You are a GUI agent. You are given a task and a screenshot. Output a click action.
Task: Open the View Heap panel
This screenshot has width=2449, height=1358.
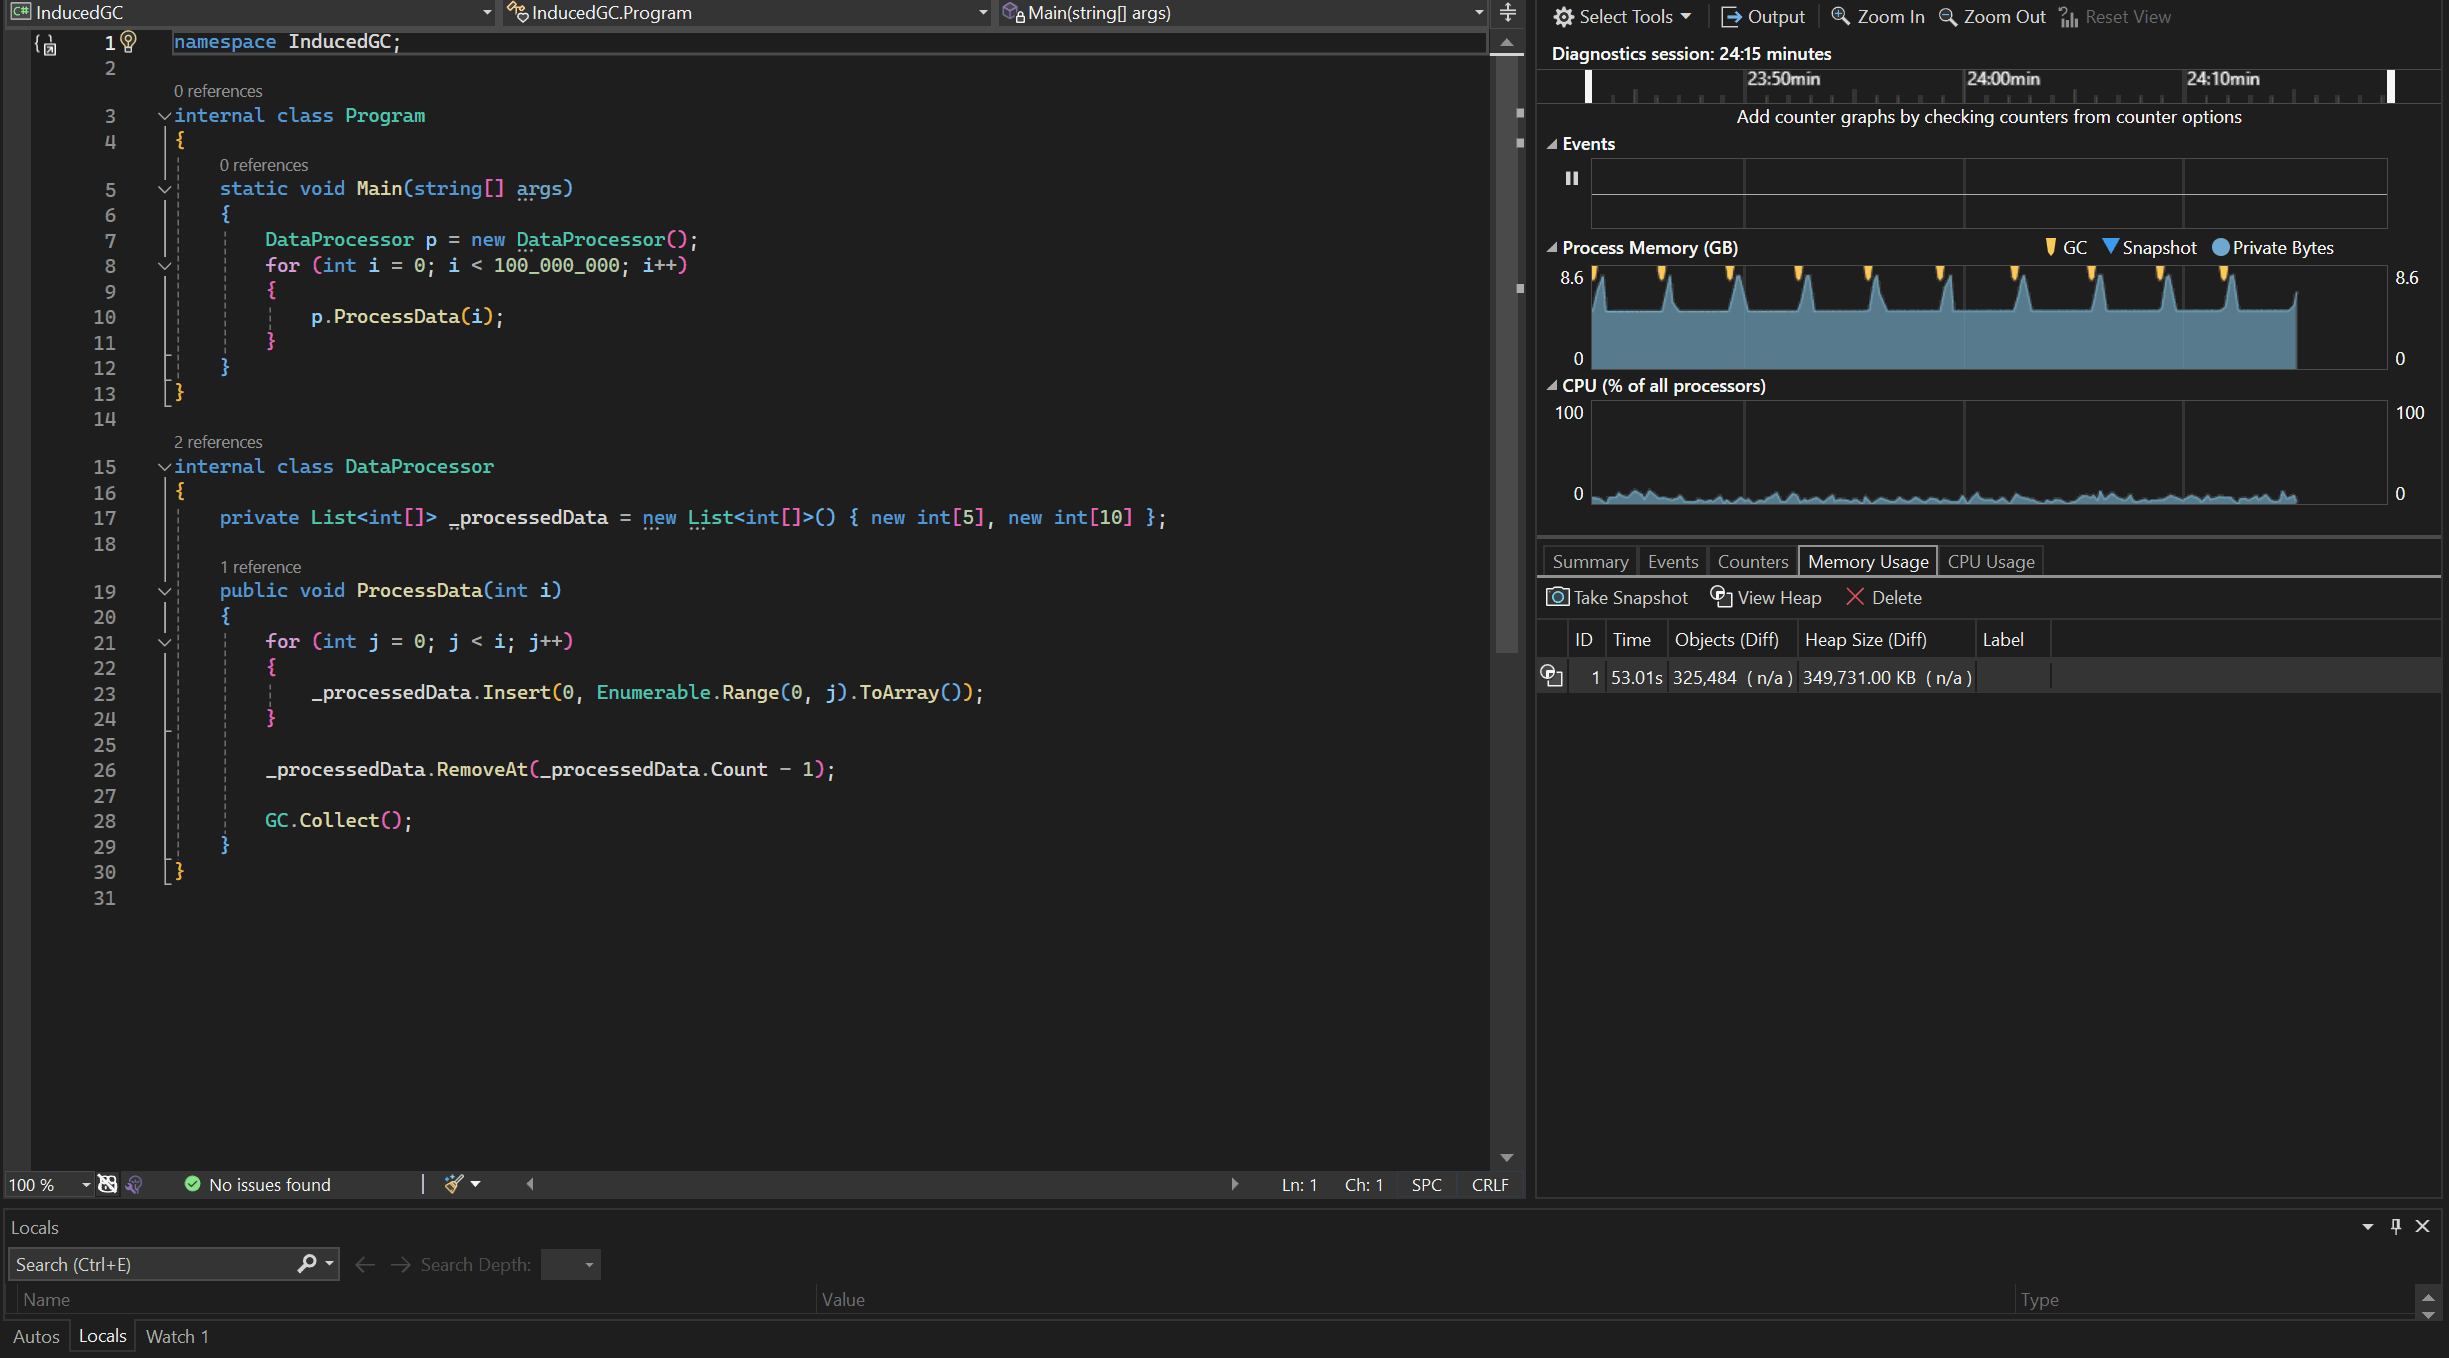1764,597
